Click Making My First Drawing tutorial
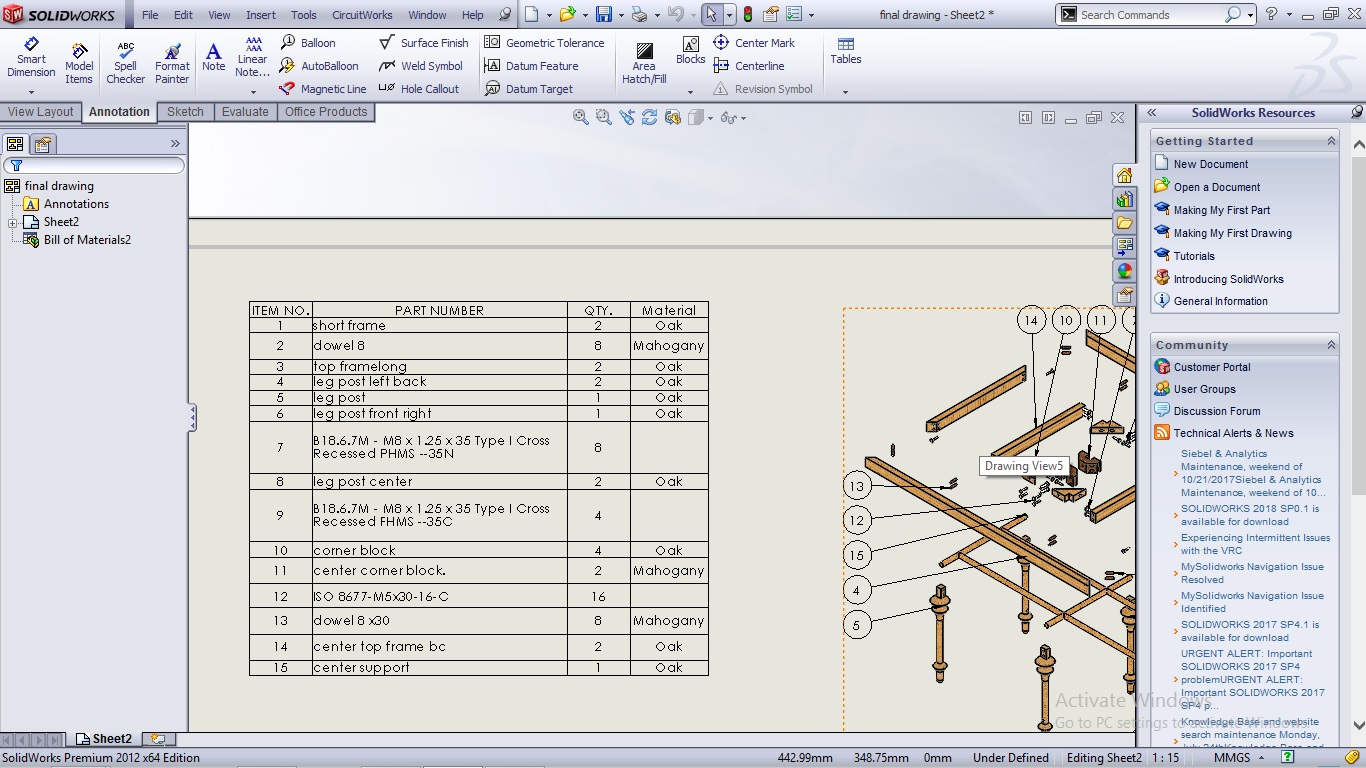This screenshot has width=1366, height=768. (1232, 232)
